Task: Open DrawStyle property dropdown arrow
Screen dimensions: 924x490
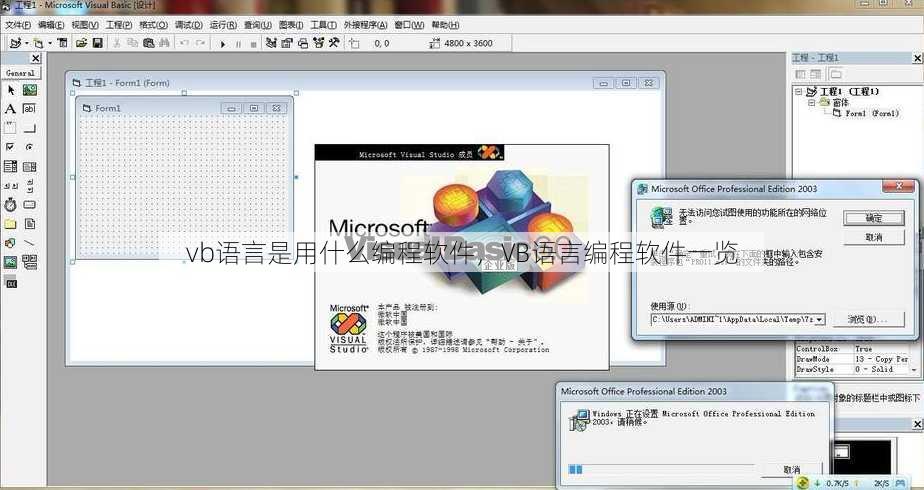Action: pyautogui.click(x=914, y=370)
